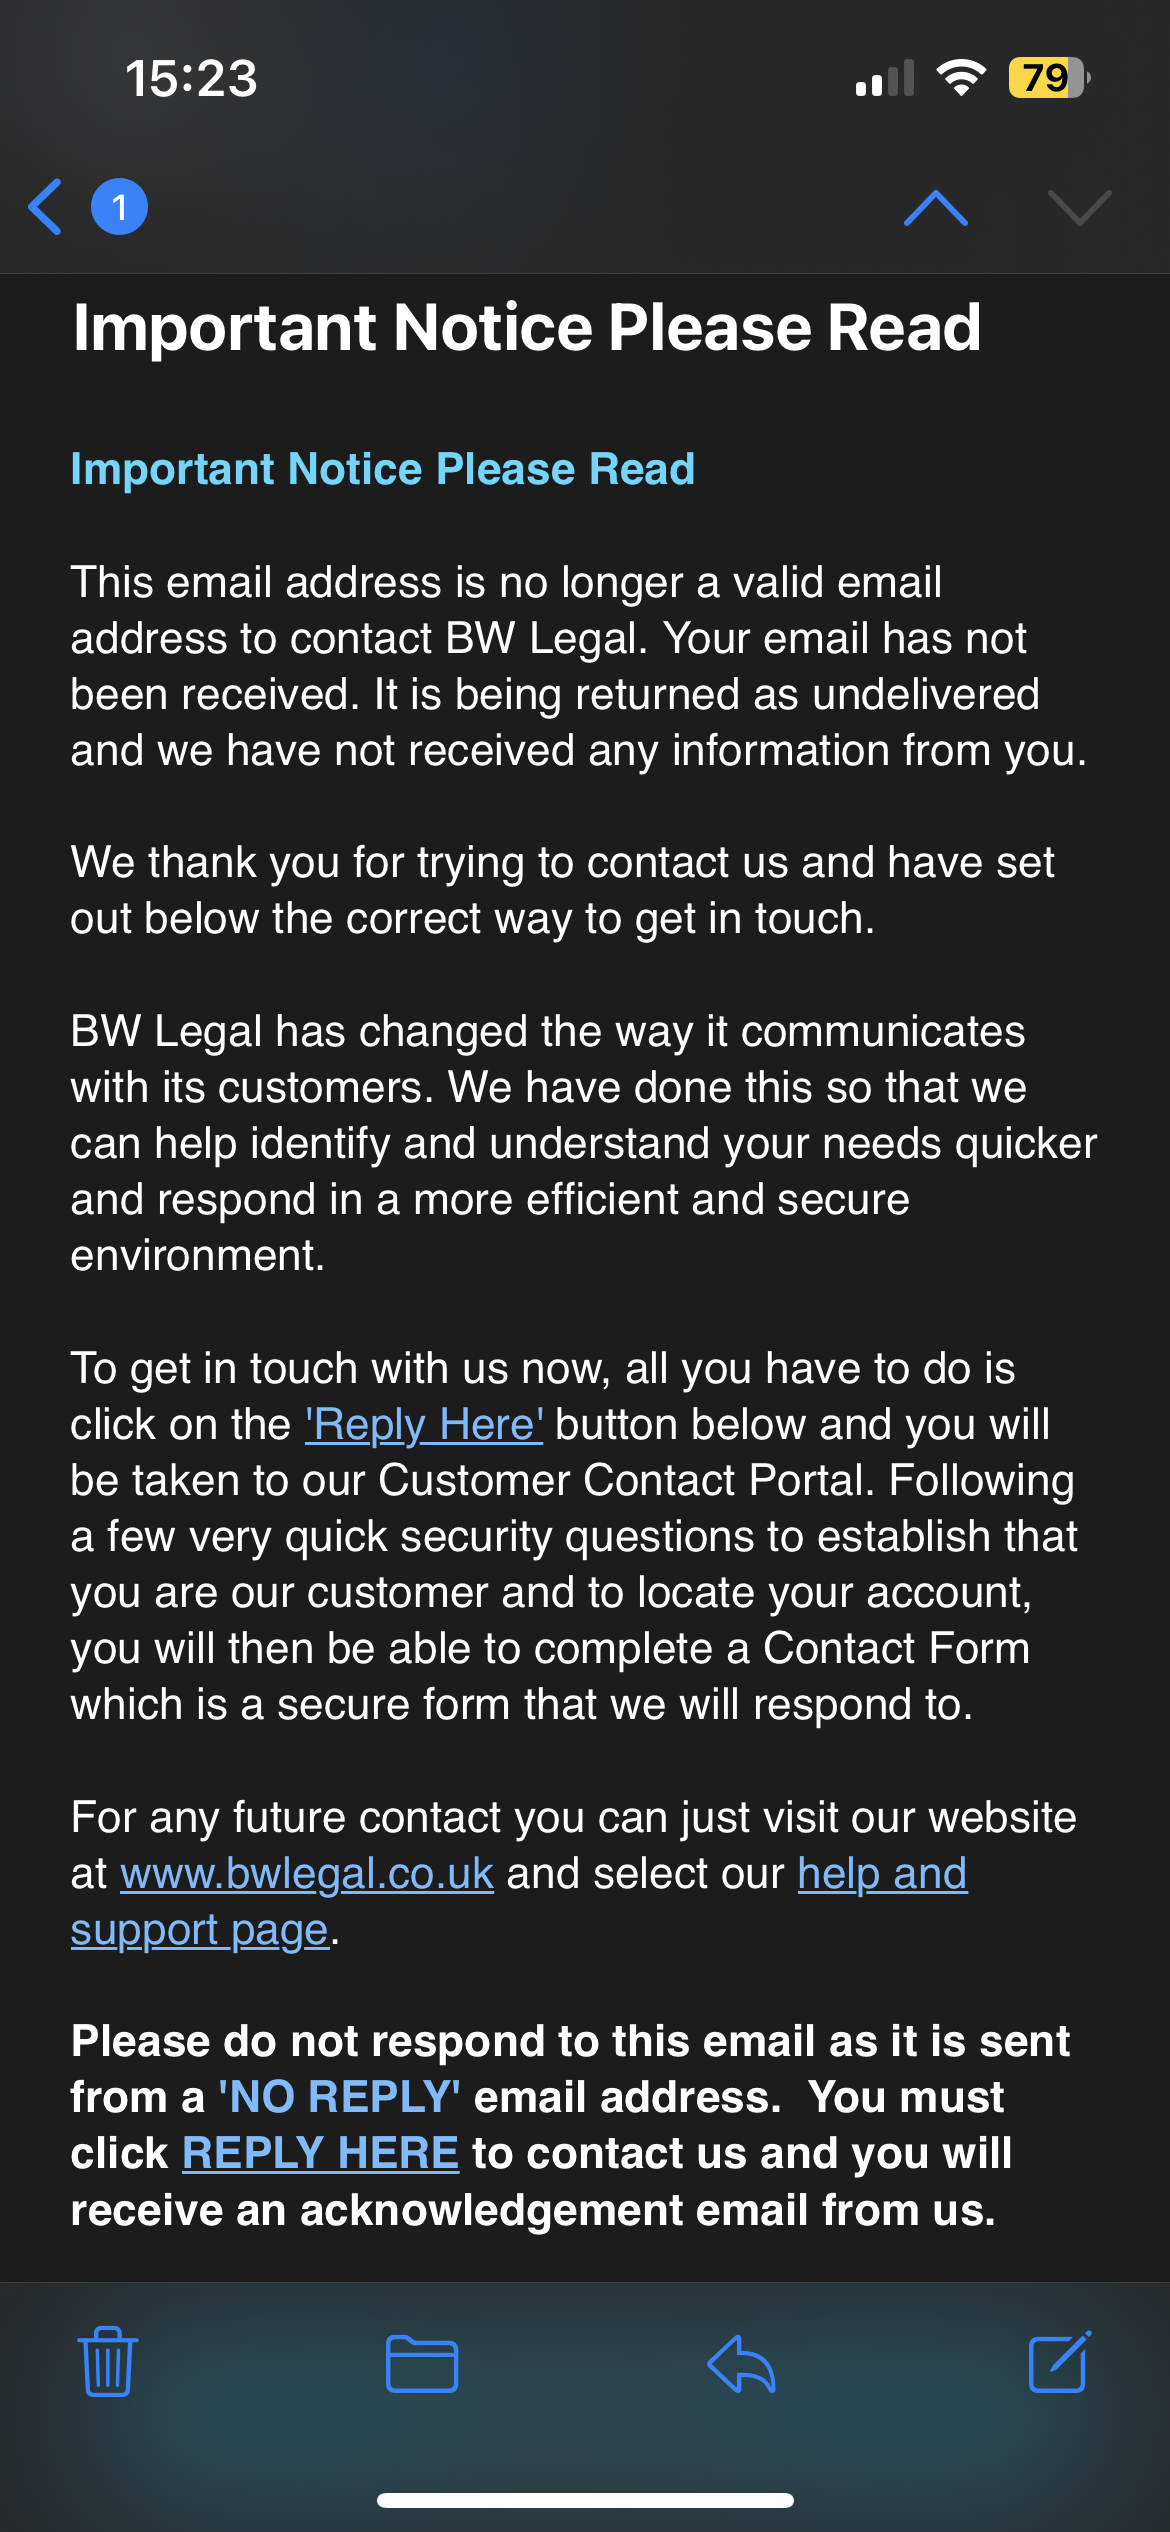1170x2532 pixels.
Task: Open the help and support page link
Action: click(881, 1873)
